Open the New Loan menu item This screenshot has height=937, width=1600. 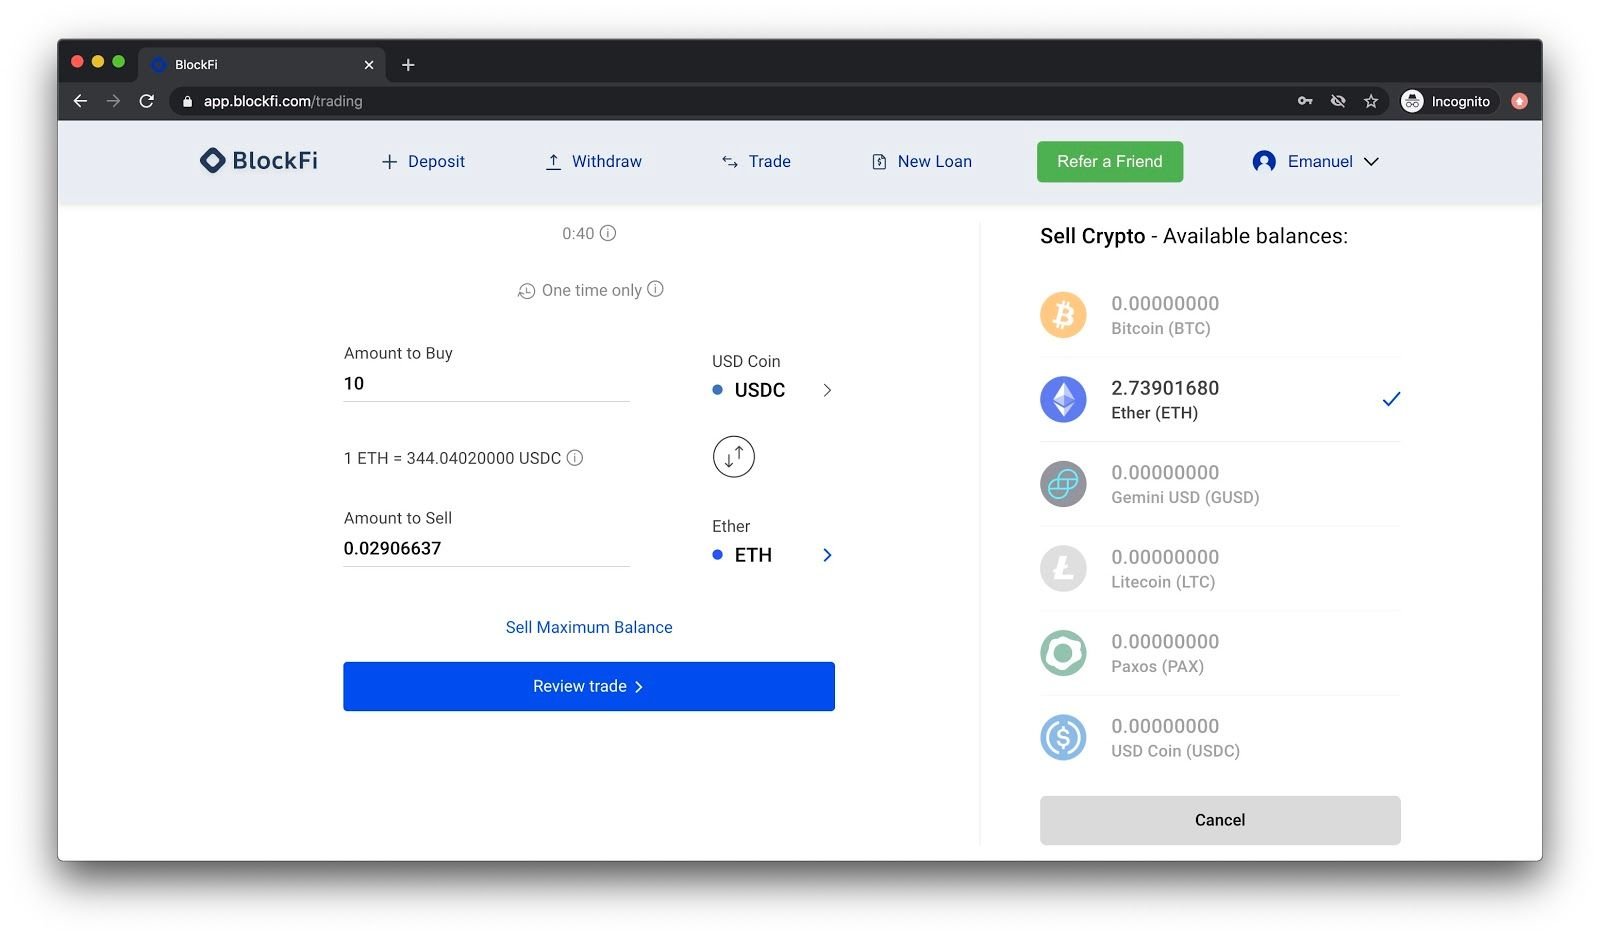(922, 161)
